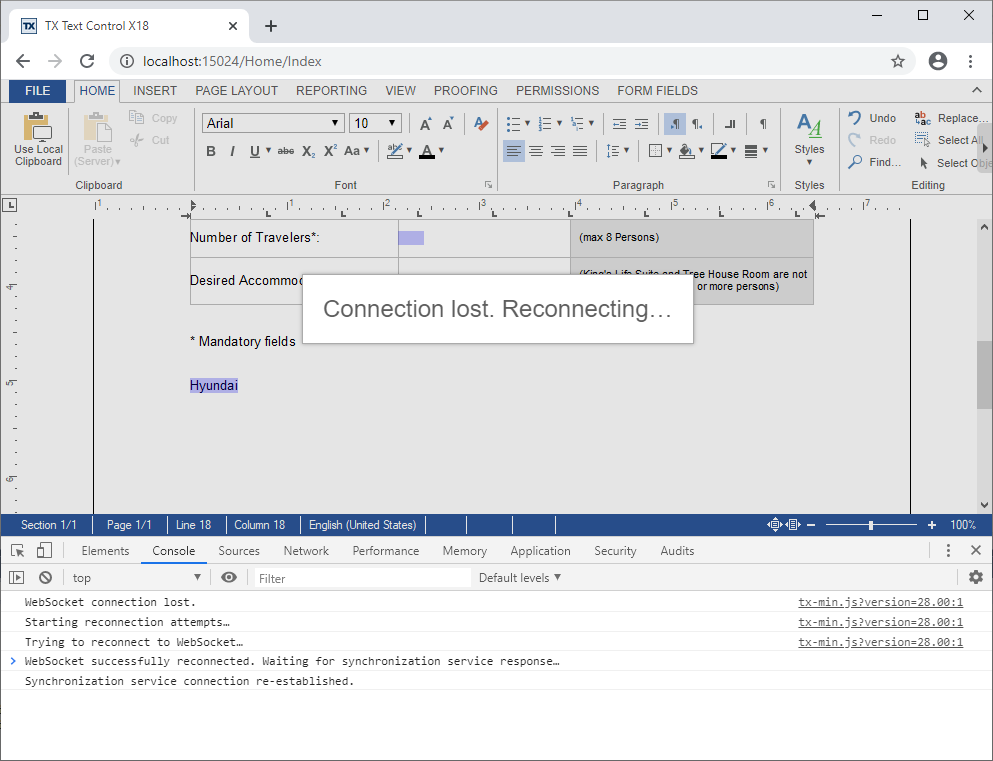993x761 pixels.
Task: Toggle bold formatting
Action: click(x=211, y=151)
